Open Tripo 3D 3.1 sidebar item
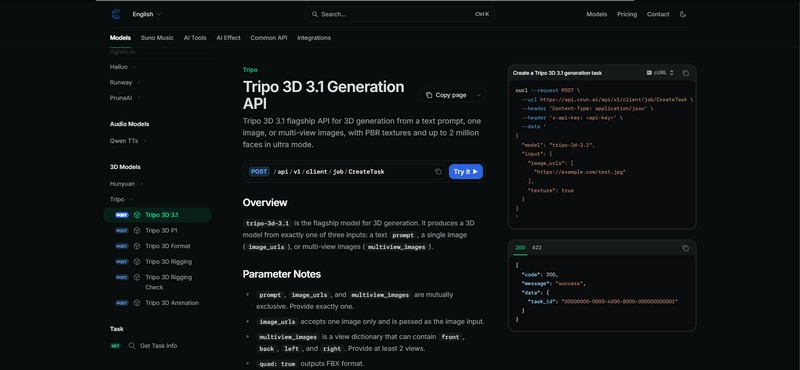 click(158, 215)
